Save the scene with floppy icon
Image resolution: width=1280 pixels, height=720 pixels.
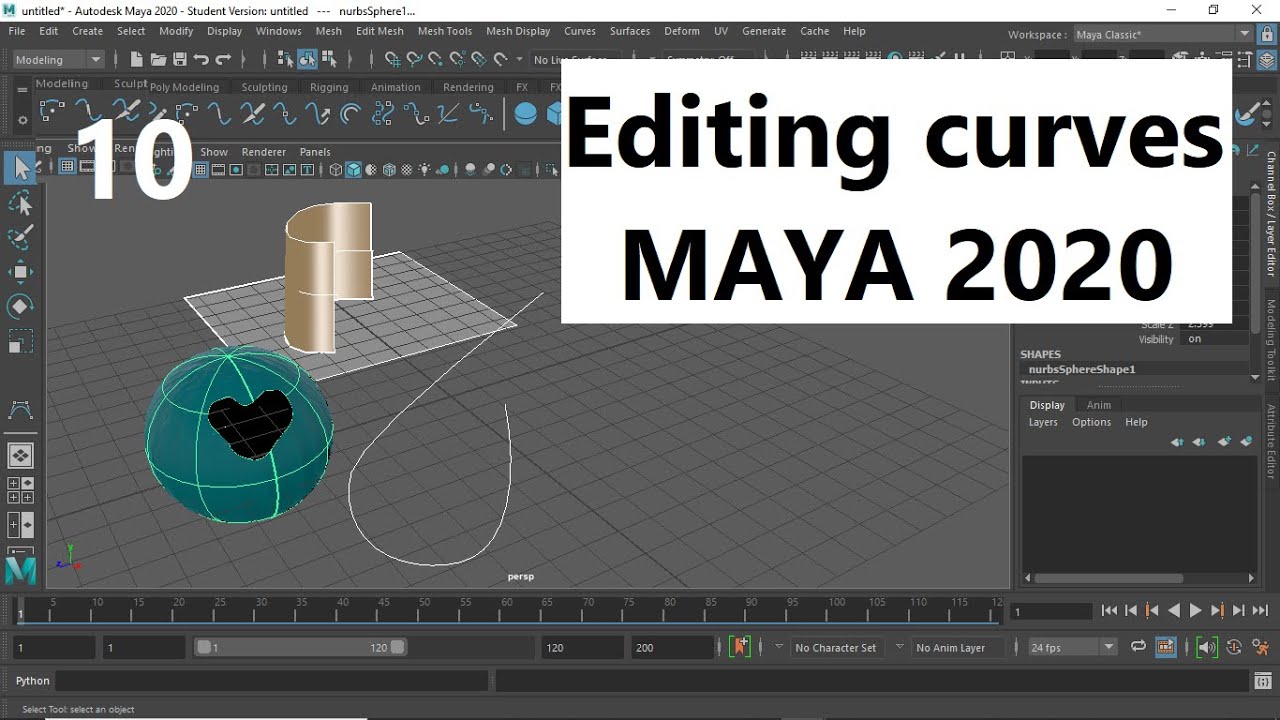click(180, 60)
